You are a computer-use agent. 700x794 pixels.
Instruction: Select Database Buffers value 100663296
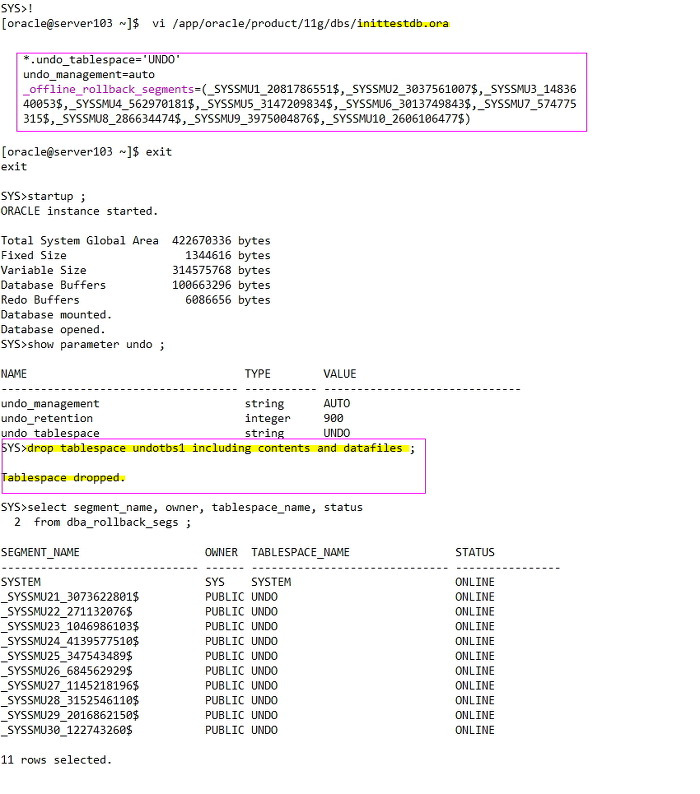(201, 285)
